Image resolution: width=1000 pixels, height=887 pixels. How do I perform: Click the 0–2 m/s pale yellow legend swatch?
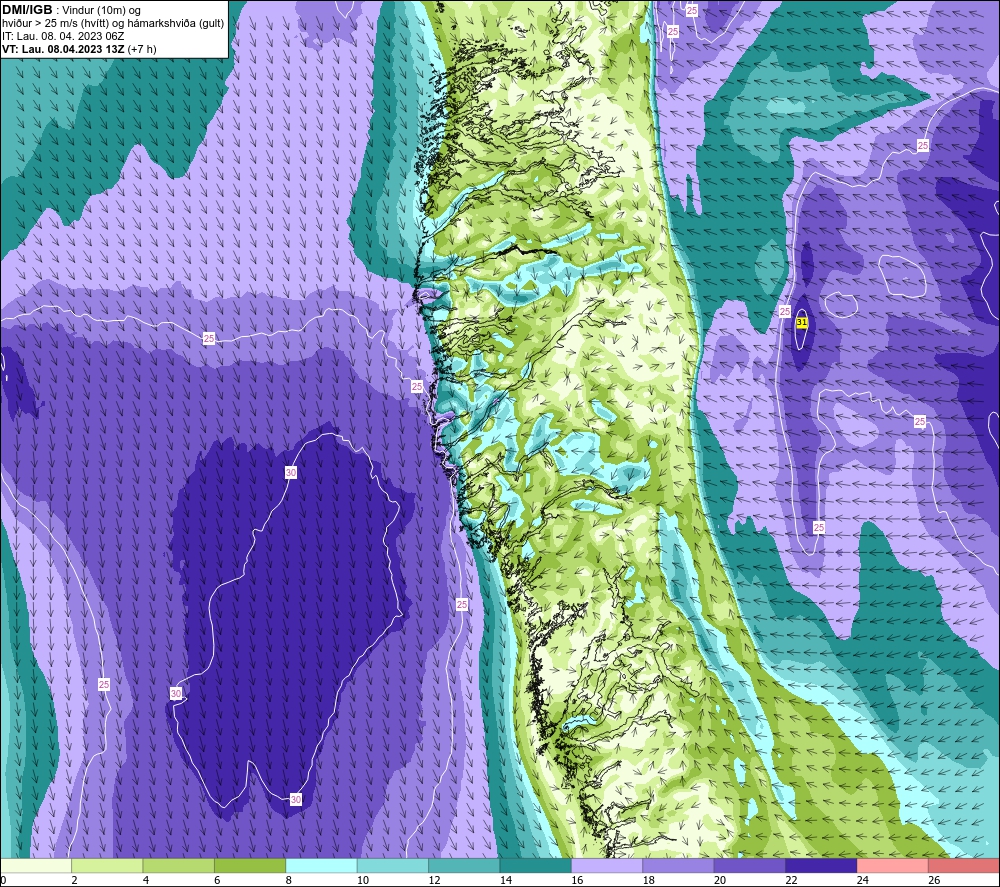click(x=36, y=865)
